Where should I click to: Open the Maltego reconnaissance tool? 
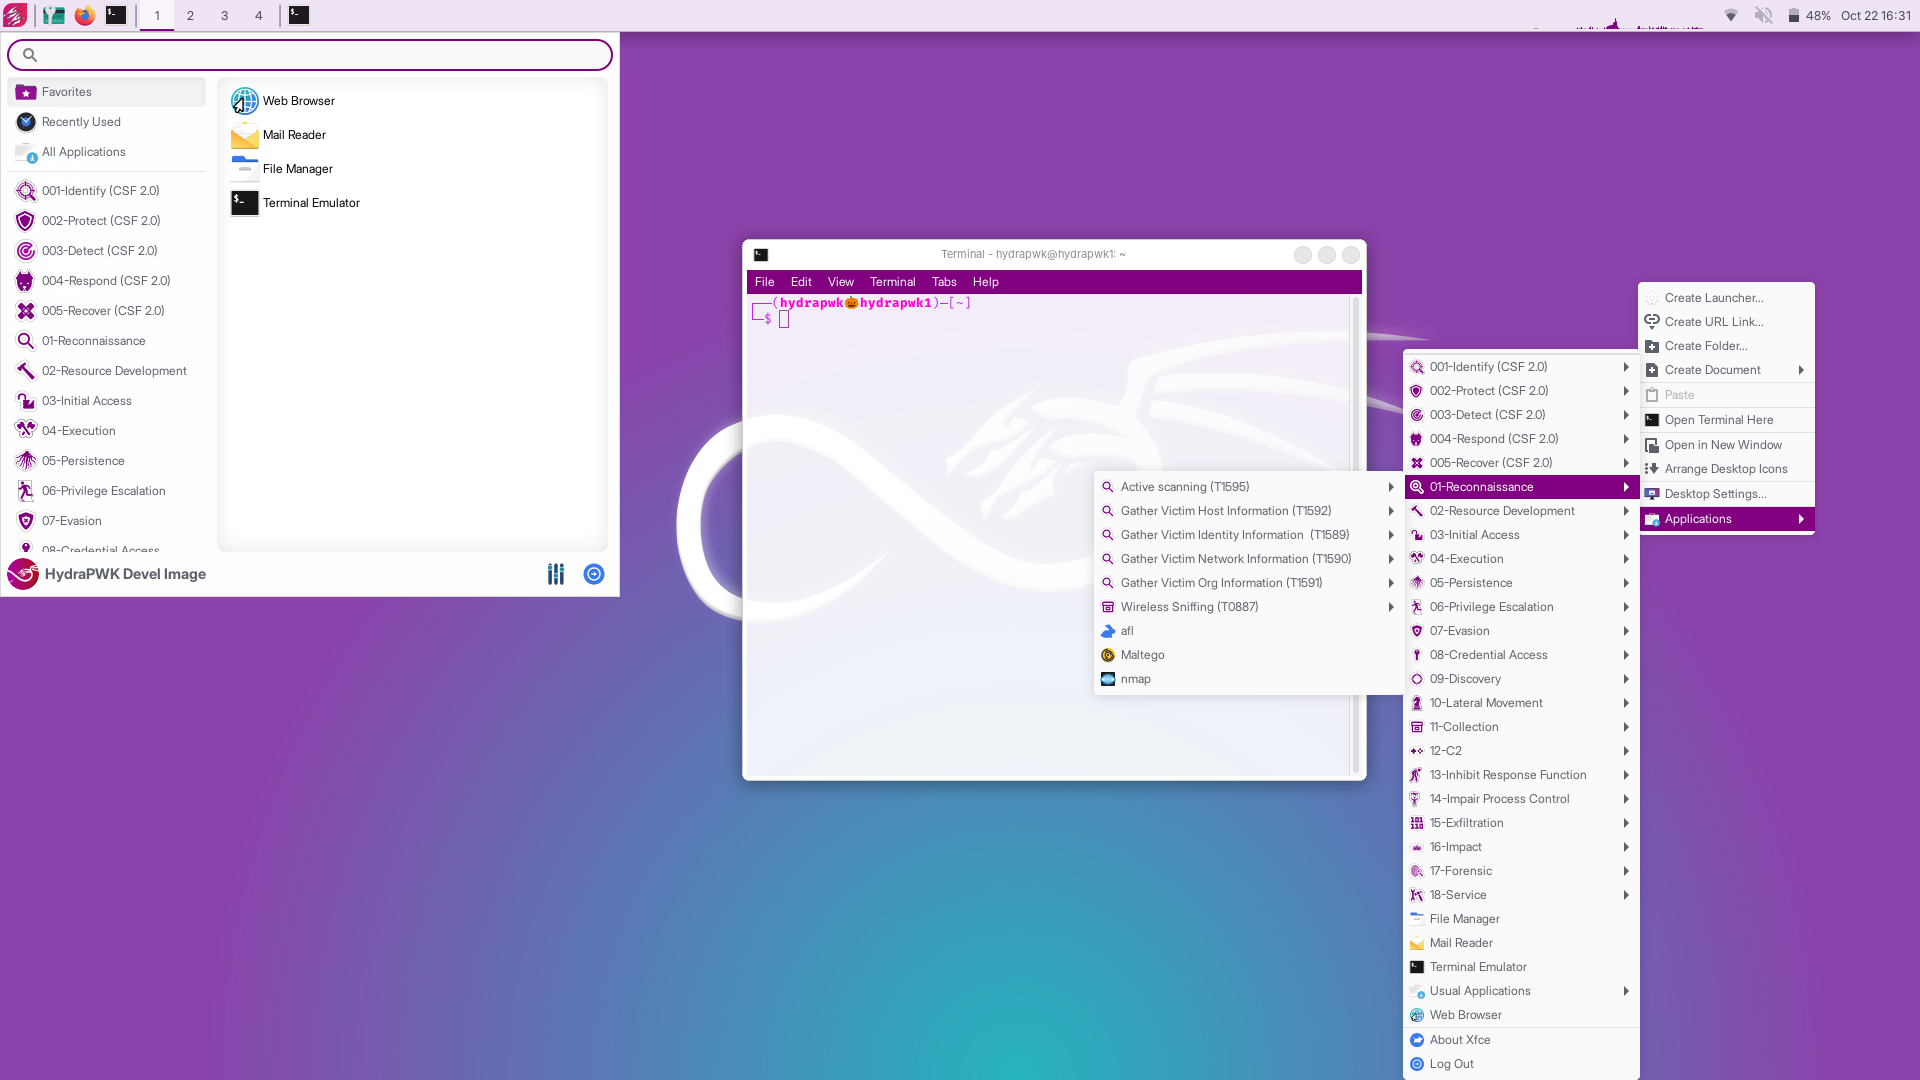click(x=1142, y=655)
